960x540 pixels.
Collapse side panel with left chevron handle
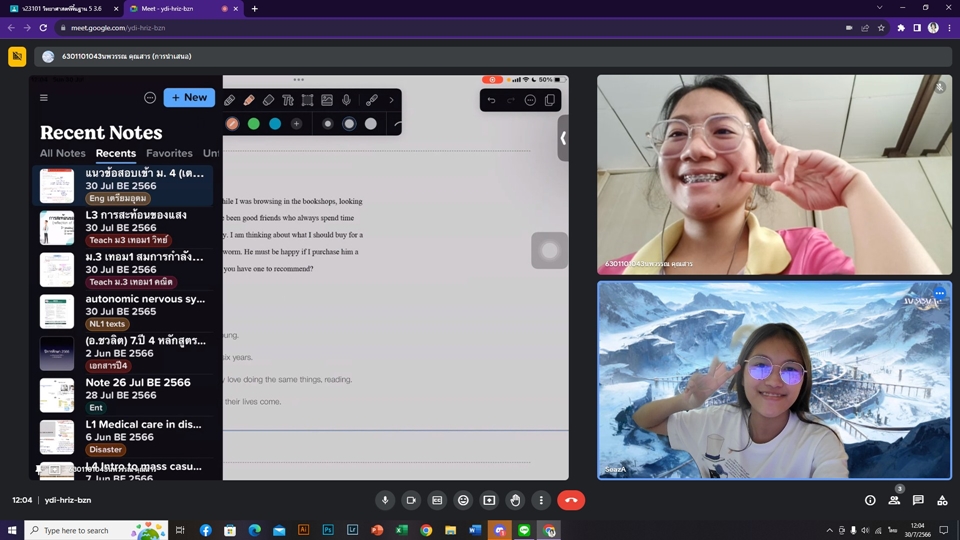tap(563, 138)
